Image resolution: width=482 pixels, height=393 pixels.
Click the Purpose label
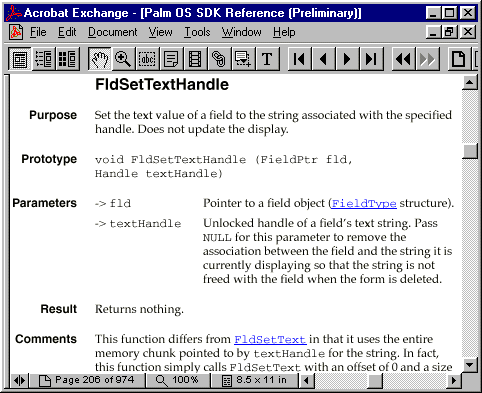tap(53, 115)
